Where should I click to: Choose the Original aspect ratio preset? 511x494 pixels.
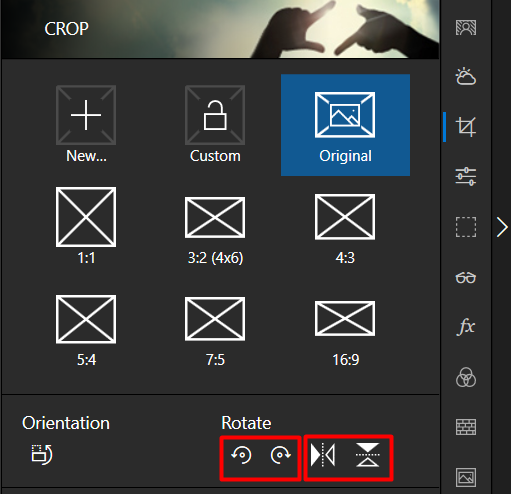pos(345,125)
